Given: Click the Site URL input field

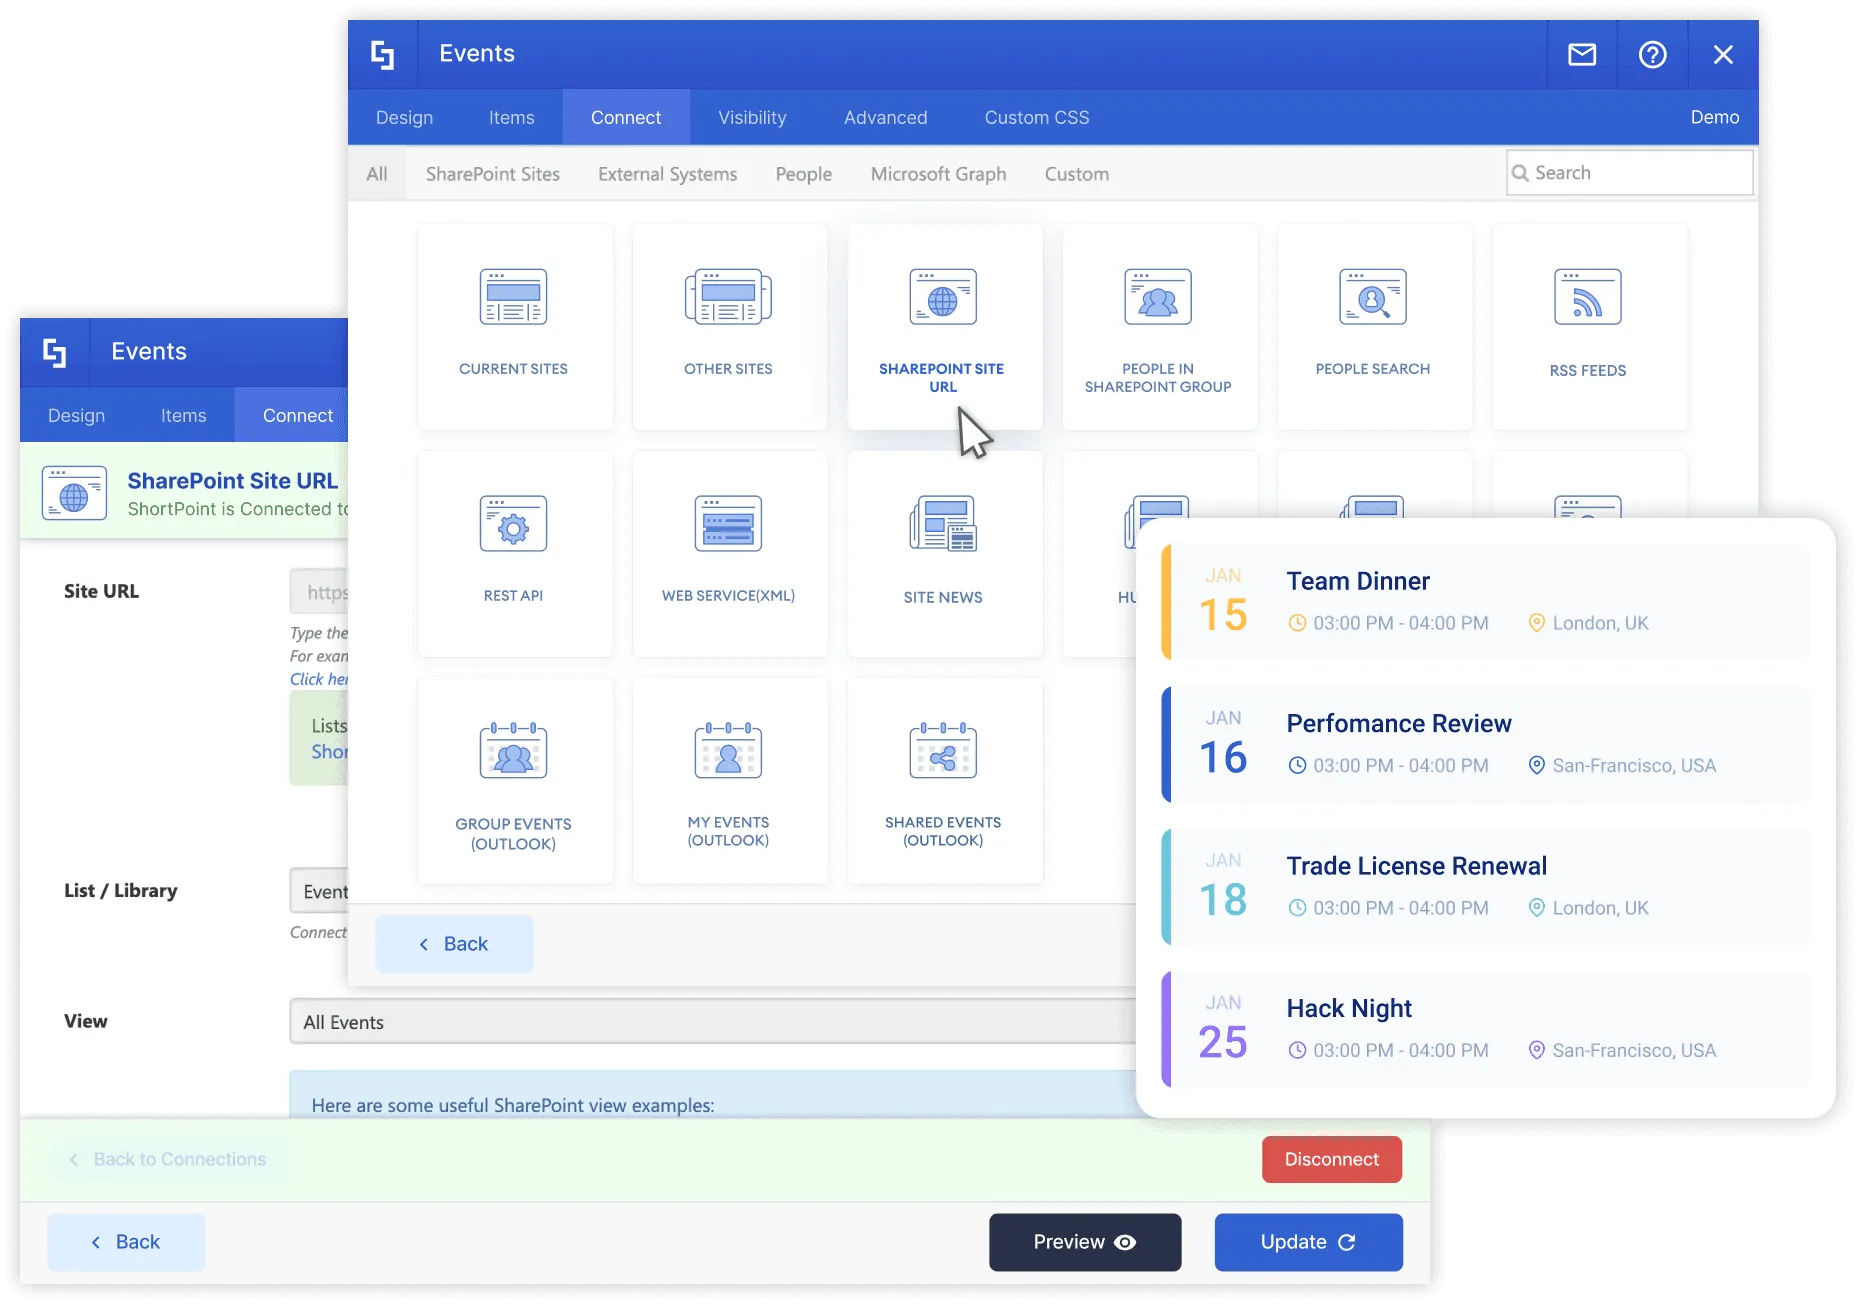Looking at the screenshot, I should (x=319, y=592).
